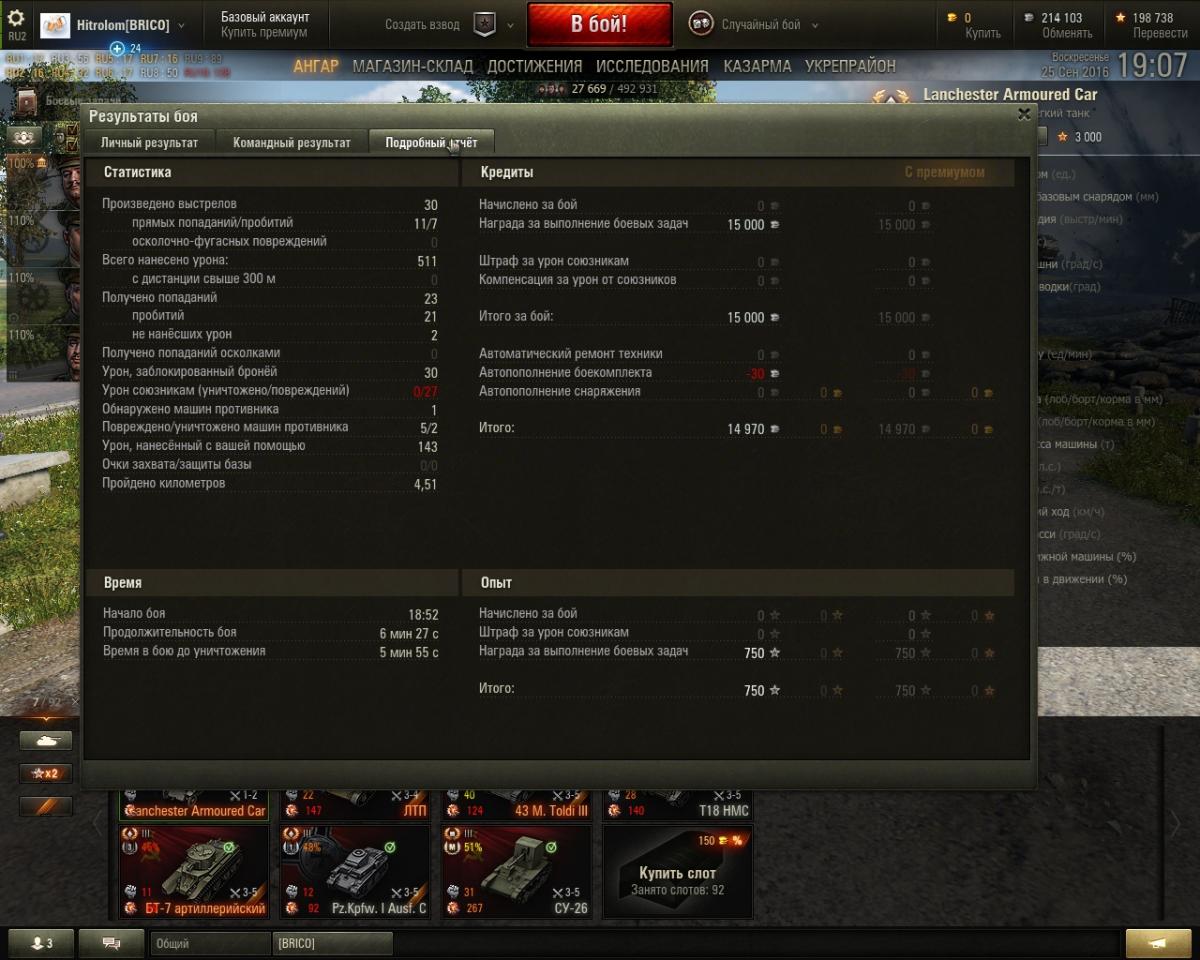The image size is (1200, 960).
Task: Click Обменять credits link
Action: click(1066, 33)
